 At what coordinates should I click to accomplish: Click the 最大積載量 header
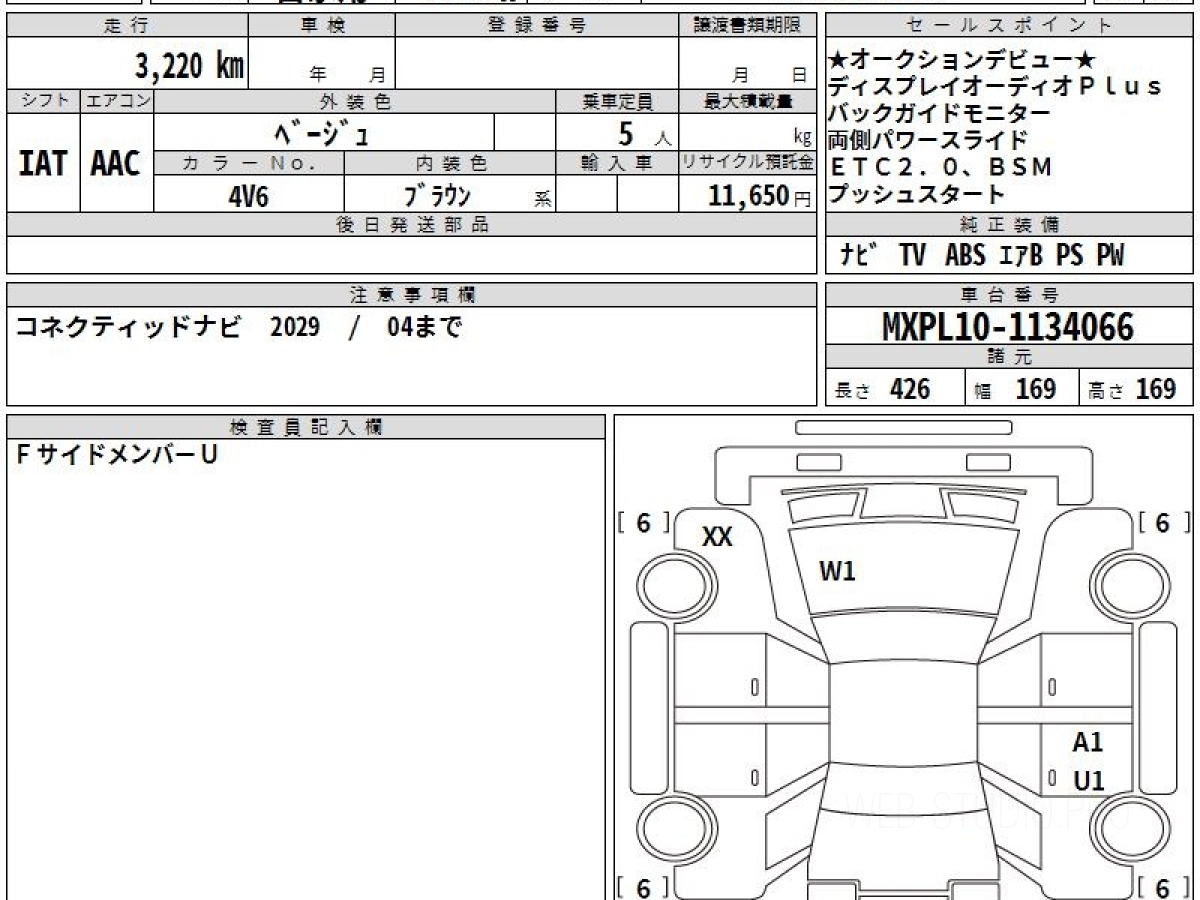(x=747, y=101)
